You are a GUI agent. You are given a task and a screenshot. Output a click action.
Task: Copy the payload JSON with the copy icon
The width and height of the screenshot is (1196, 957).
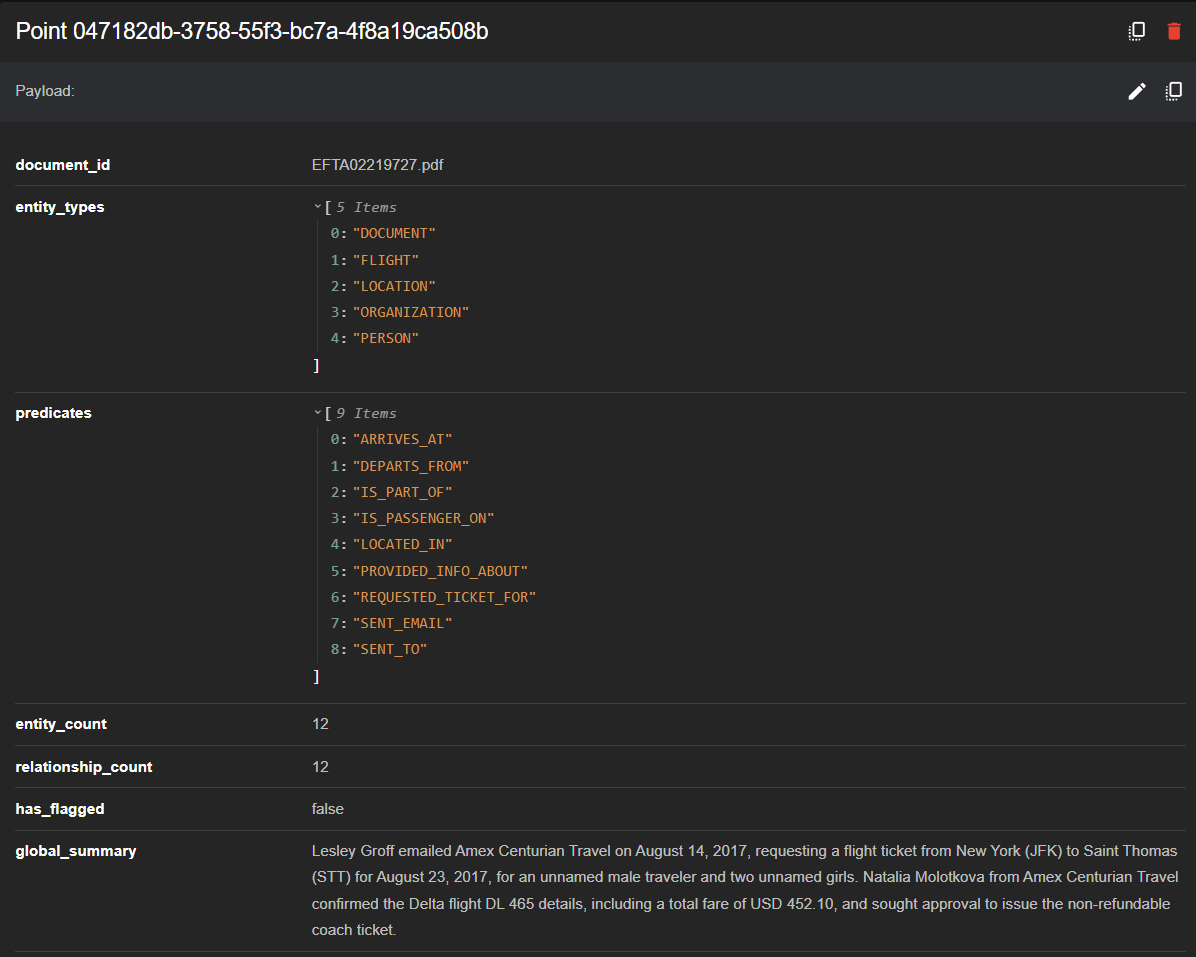click(x=1174, y=91)
